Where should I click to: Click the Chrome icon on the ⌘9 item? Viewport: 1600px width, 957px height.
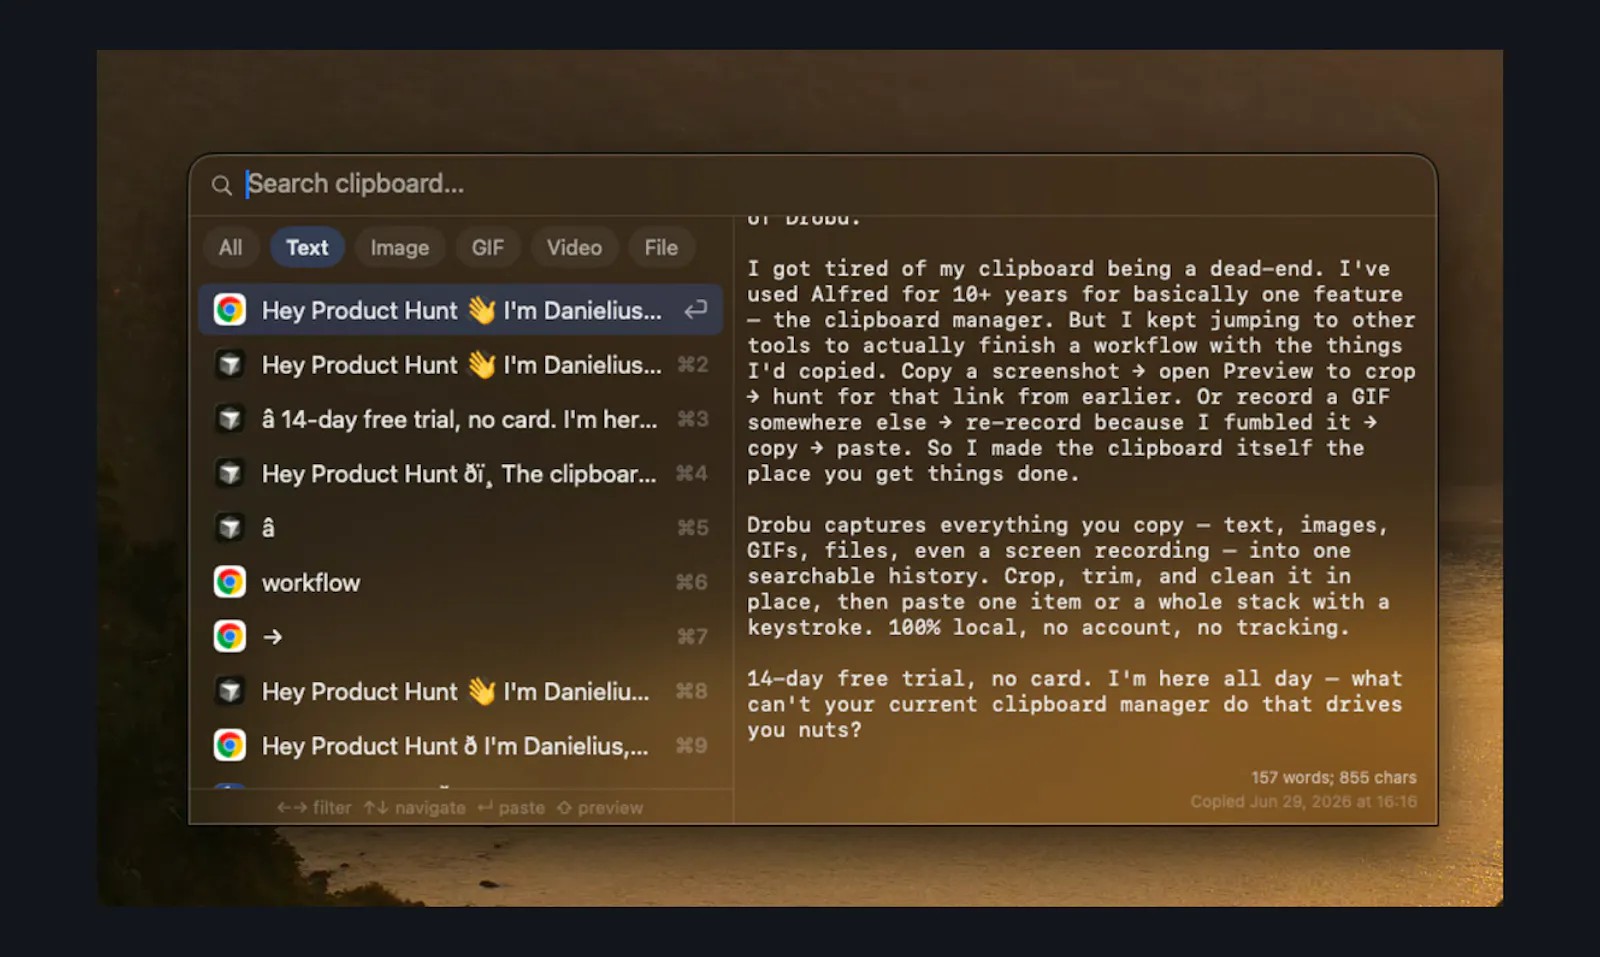pyautogui.click(x=230, y=746)
